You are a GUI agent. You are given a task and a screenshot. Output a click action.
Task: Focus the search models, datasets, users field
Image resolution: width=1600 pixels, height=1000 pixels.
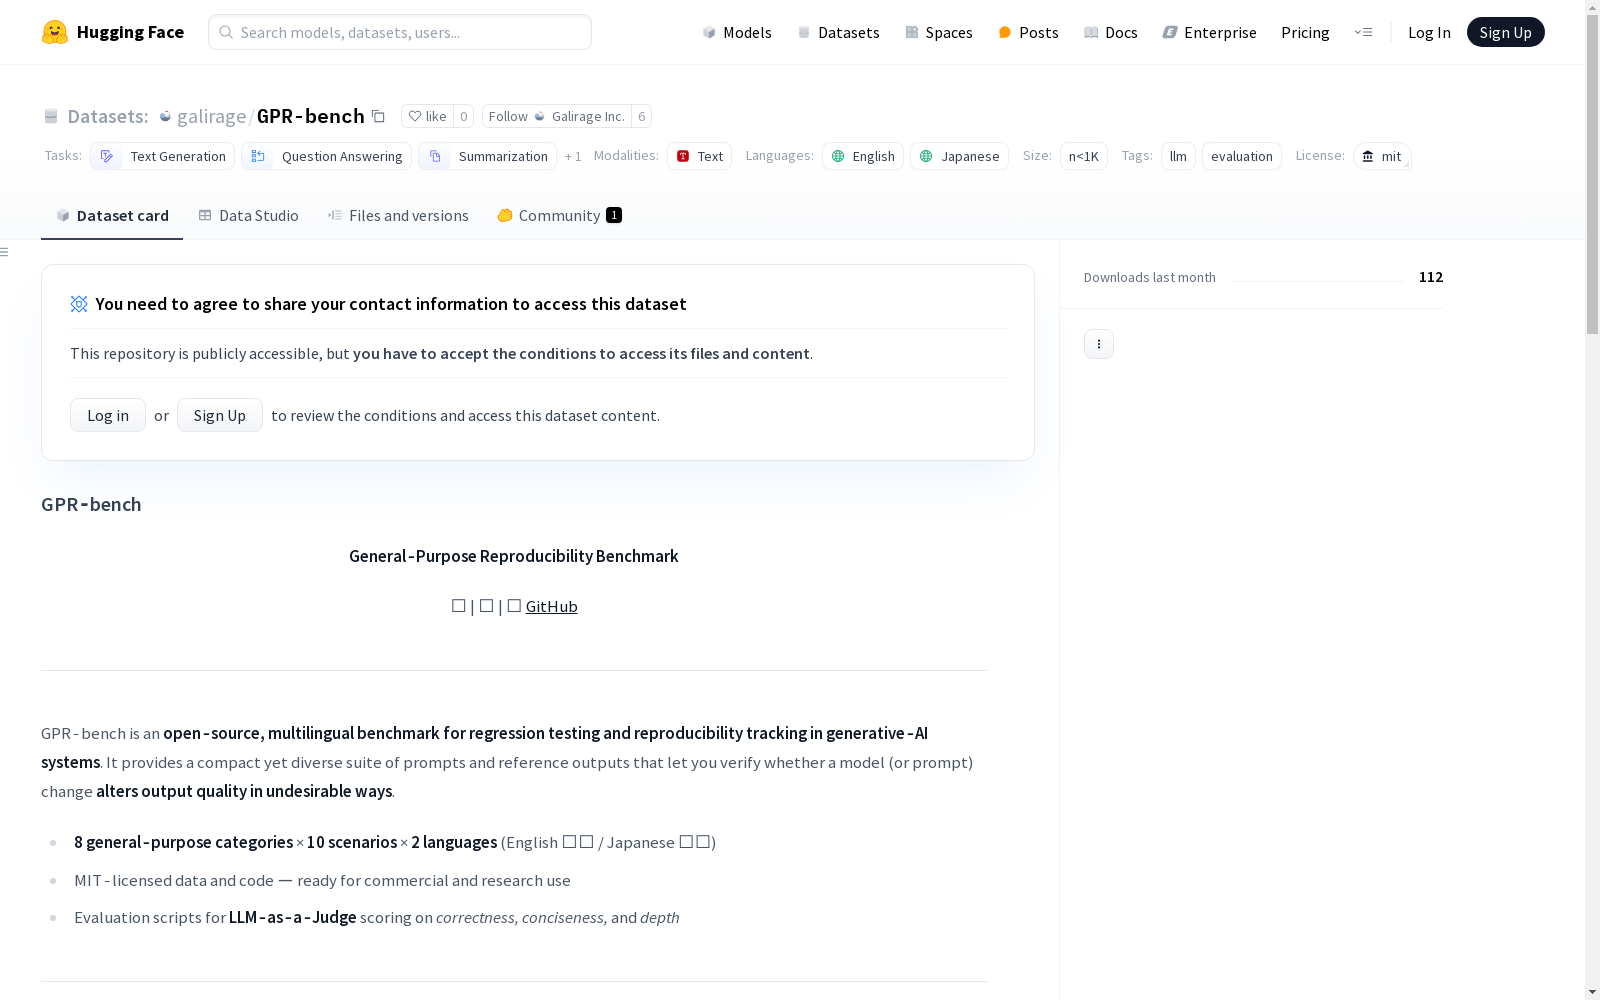pos(400,32)
